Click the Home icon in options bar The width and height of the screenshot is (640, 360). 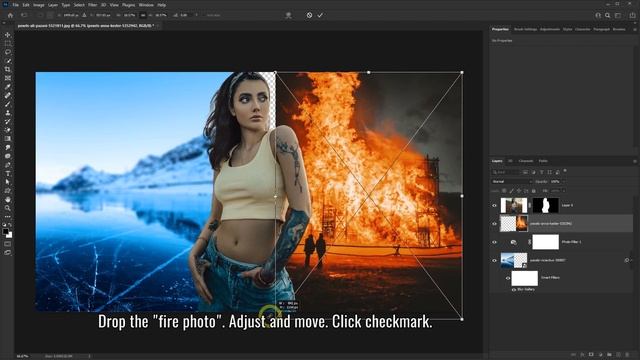tap(10, 15)
